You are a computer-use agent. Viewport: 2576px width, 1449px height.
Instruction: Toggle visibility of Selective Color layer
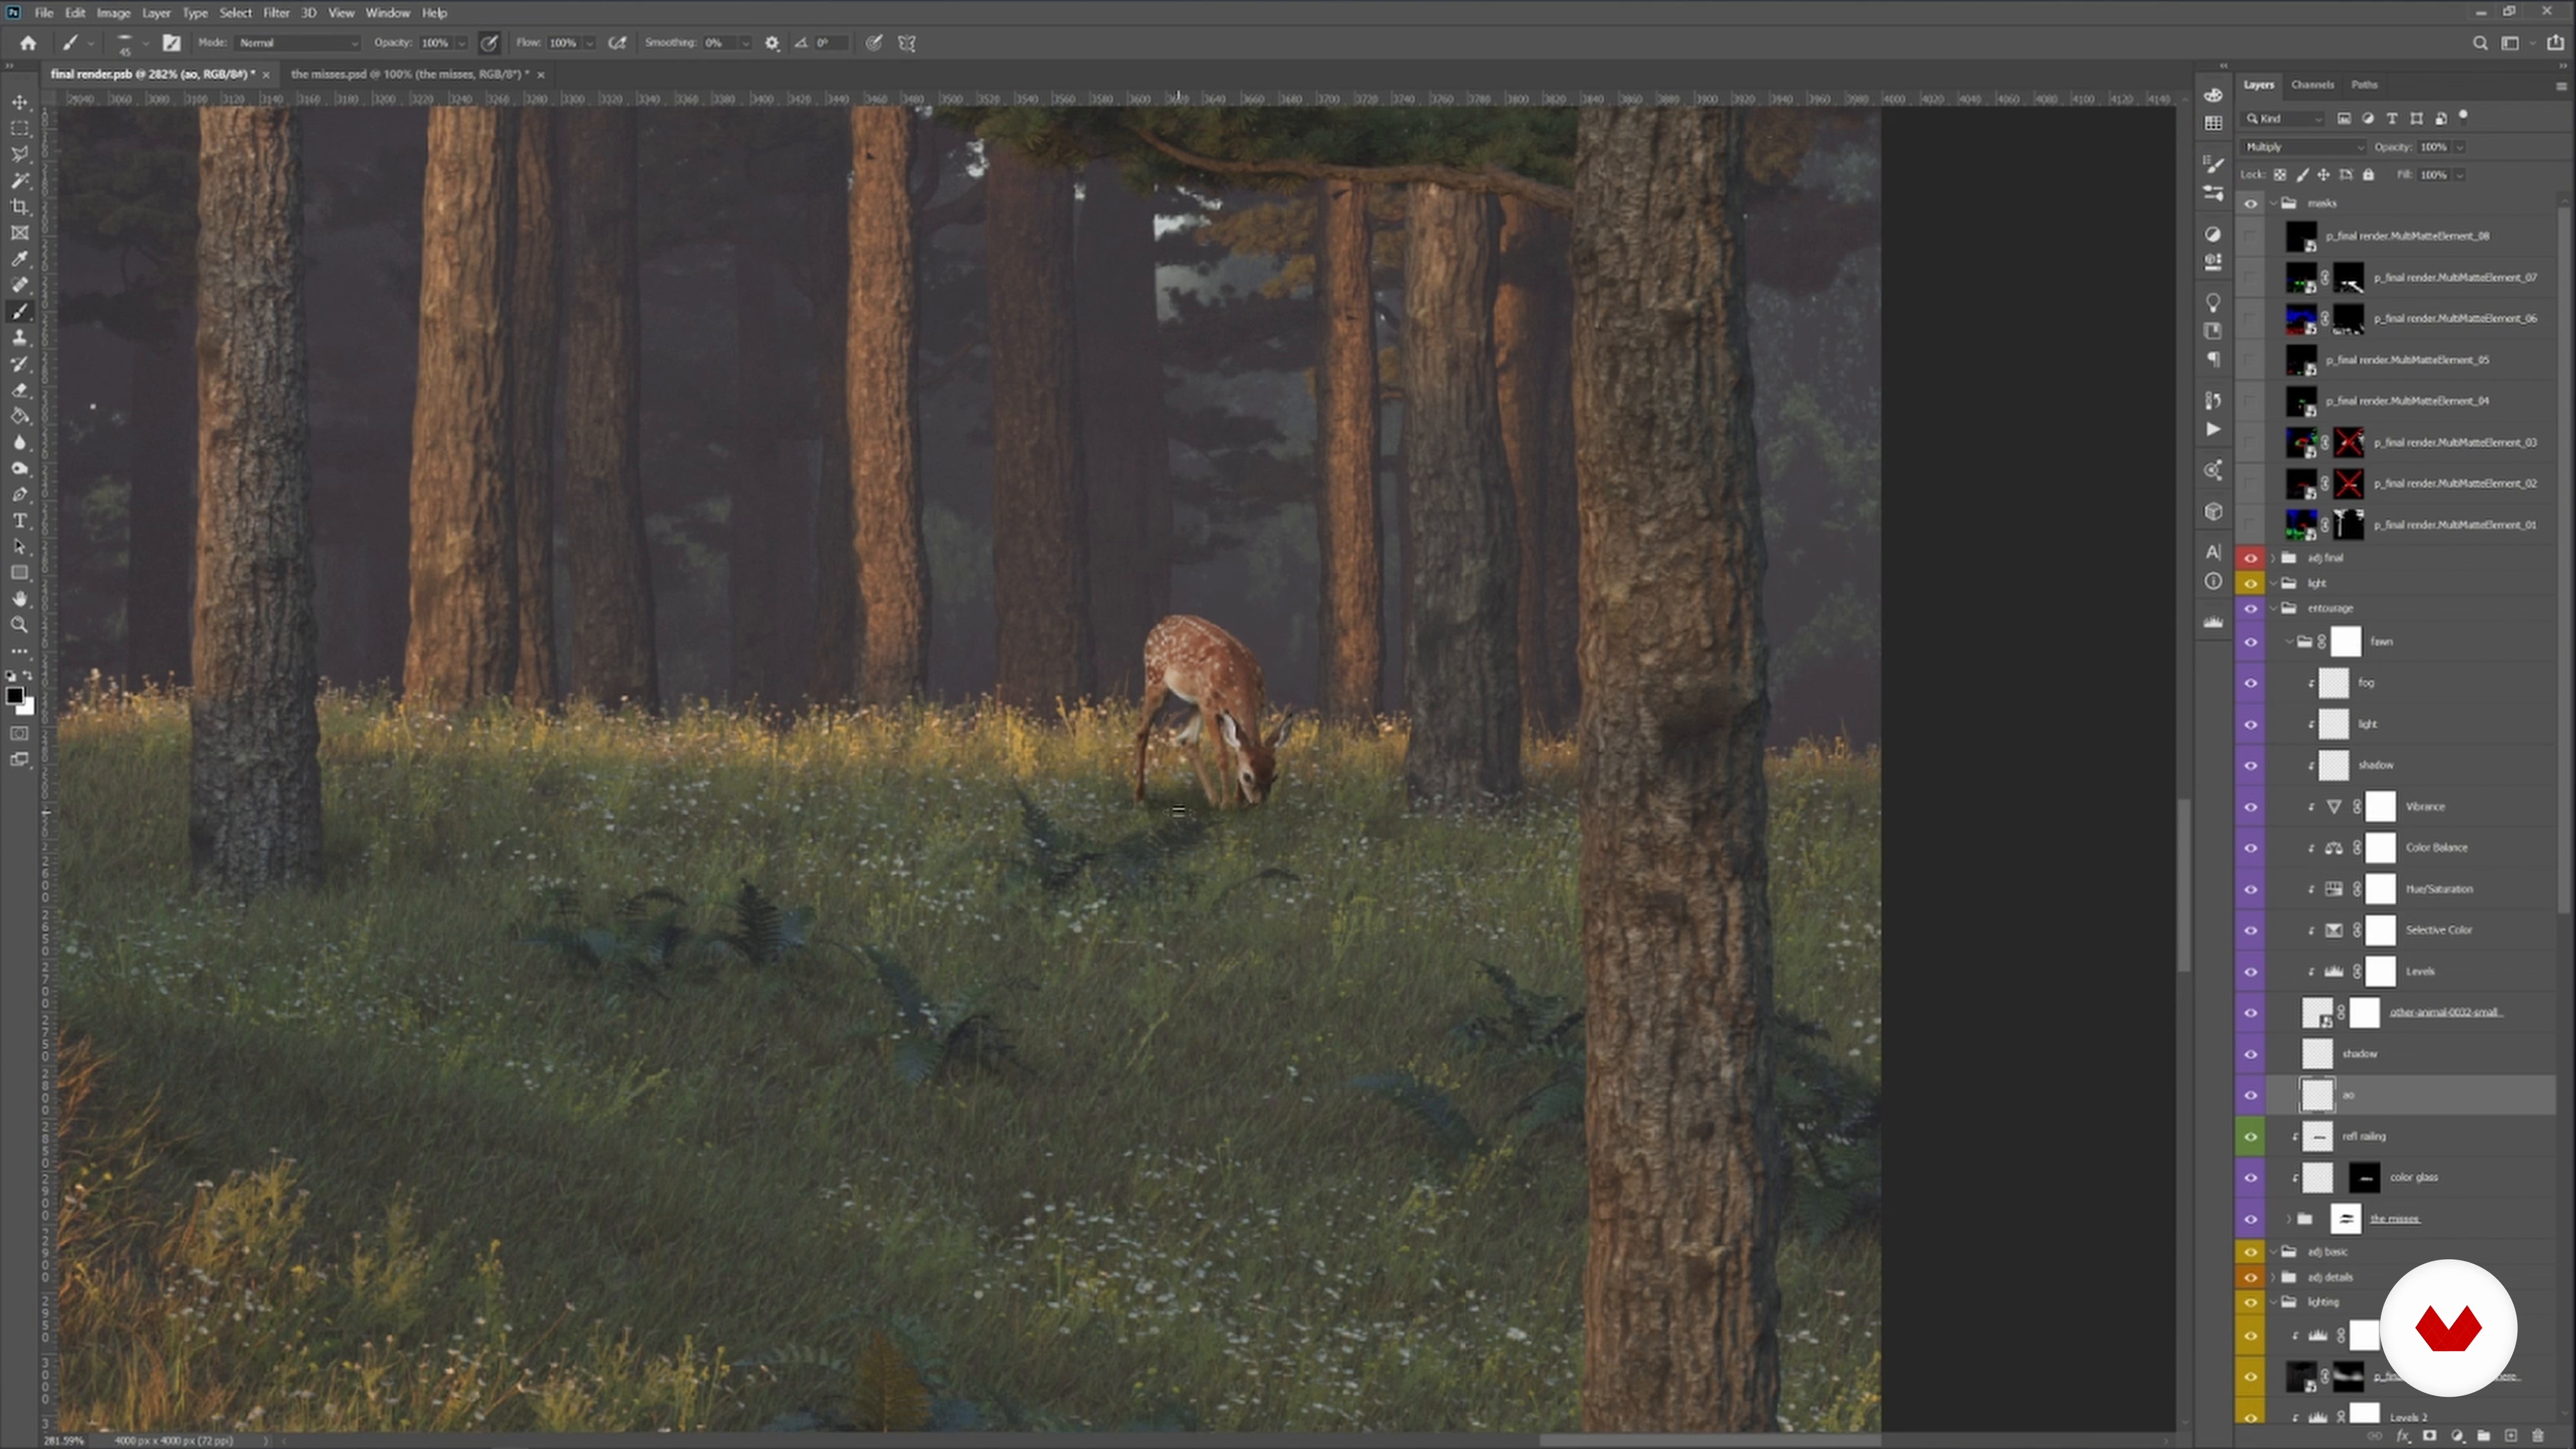tap(2251, 930)
